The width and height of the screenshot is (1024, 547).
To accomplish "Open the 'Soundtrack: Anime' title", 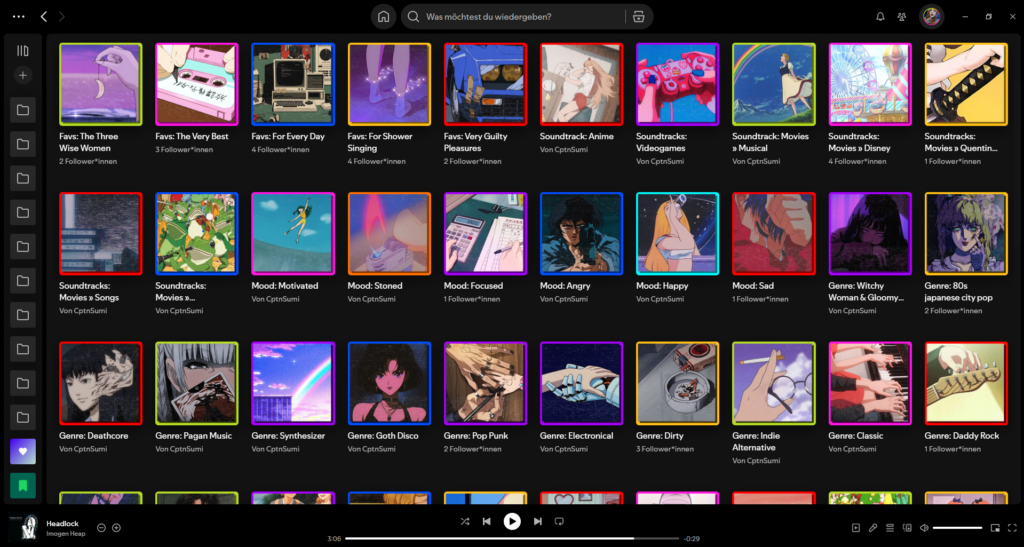I will tap(577, 136).
